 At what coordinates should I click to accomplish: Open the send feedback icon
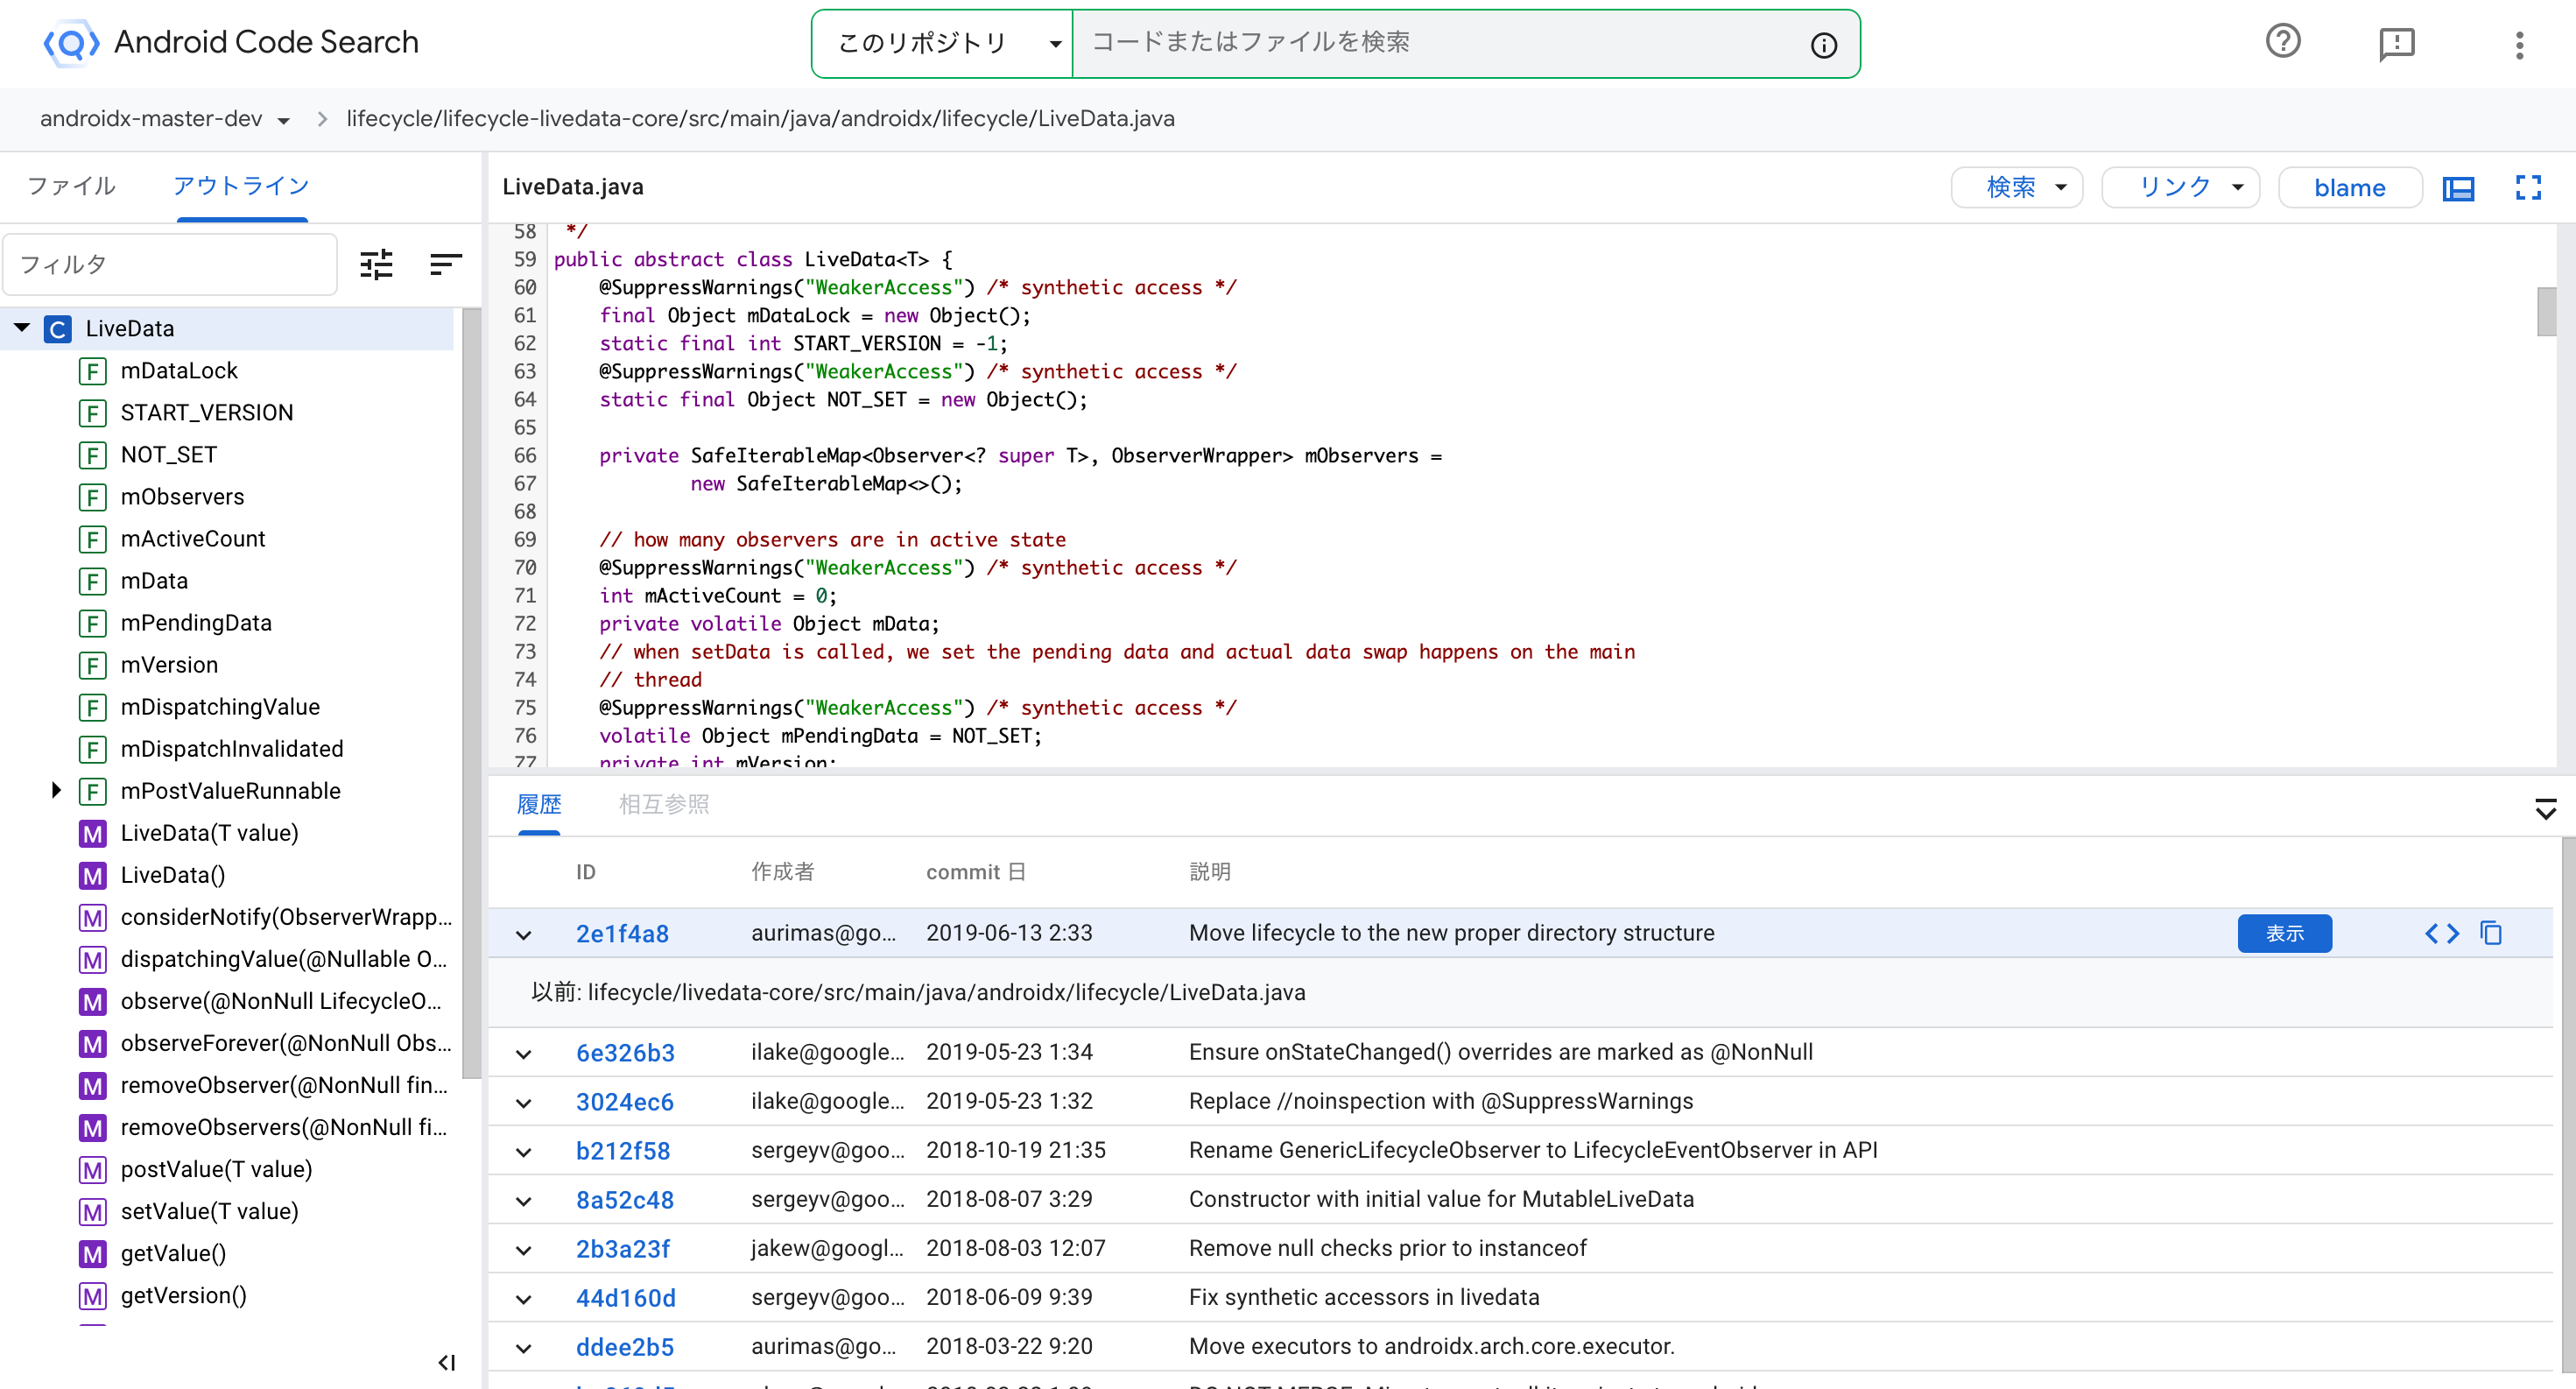[2396, 43]
